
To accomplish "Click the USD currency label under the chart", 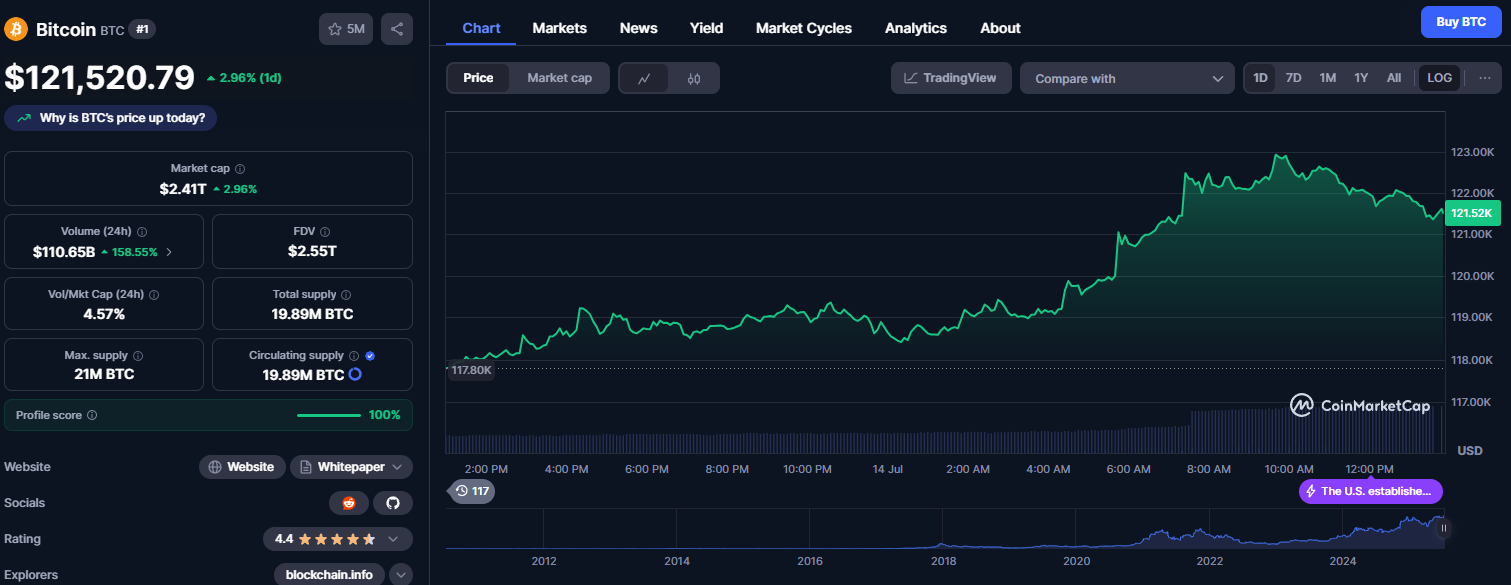I will click(x=1470, y=451).
